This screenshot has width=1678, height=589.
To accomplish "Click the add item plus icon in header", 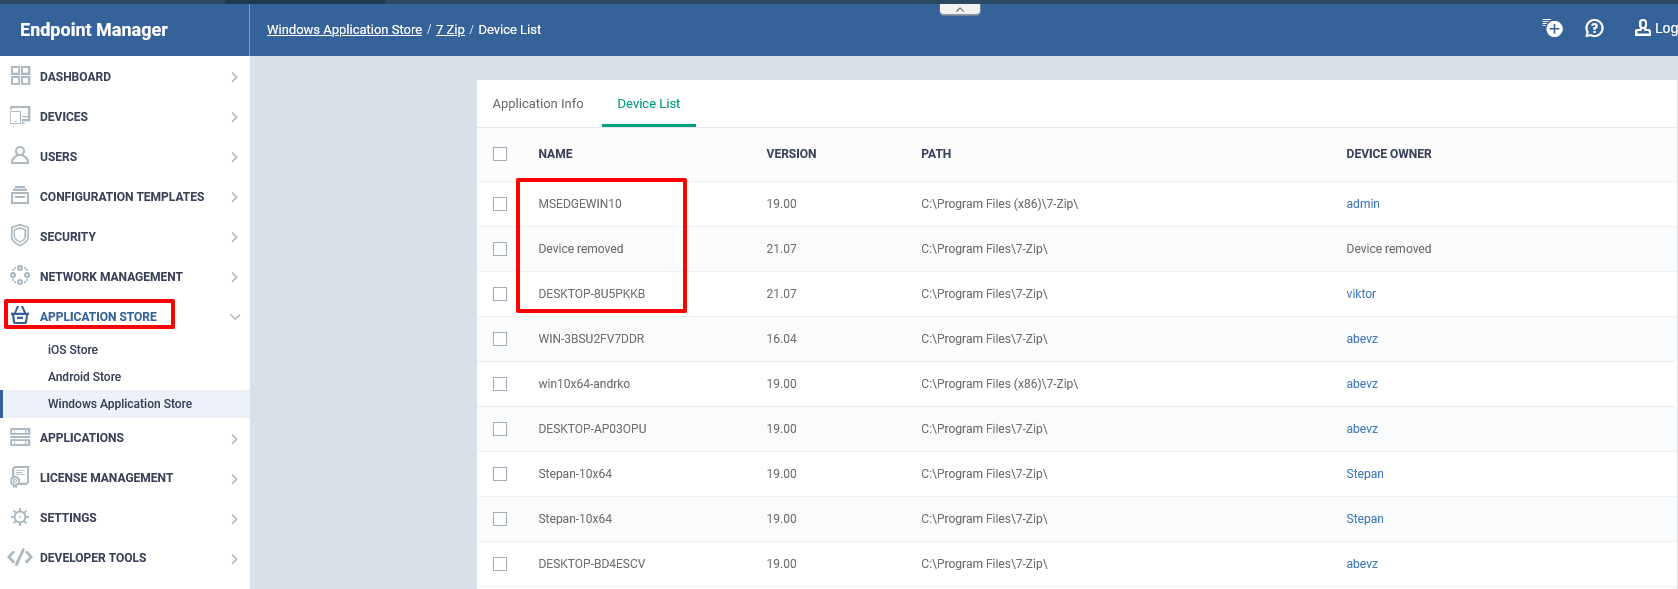I will tap(1552, 28).
